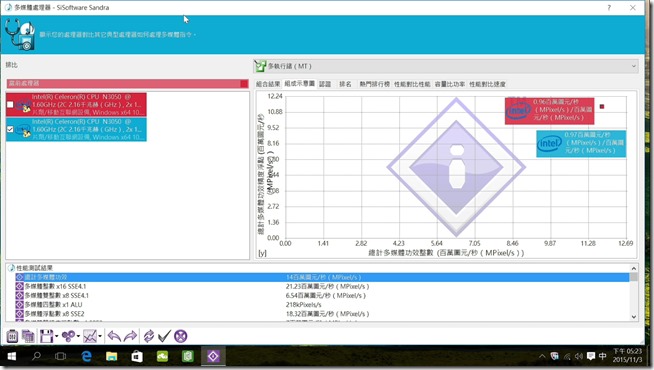This screenshot has width=654, height=370.
Task: Click the purple cancel X circle icon
Action: pos(181,336)
